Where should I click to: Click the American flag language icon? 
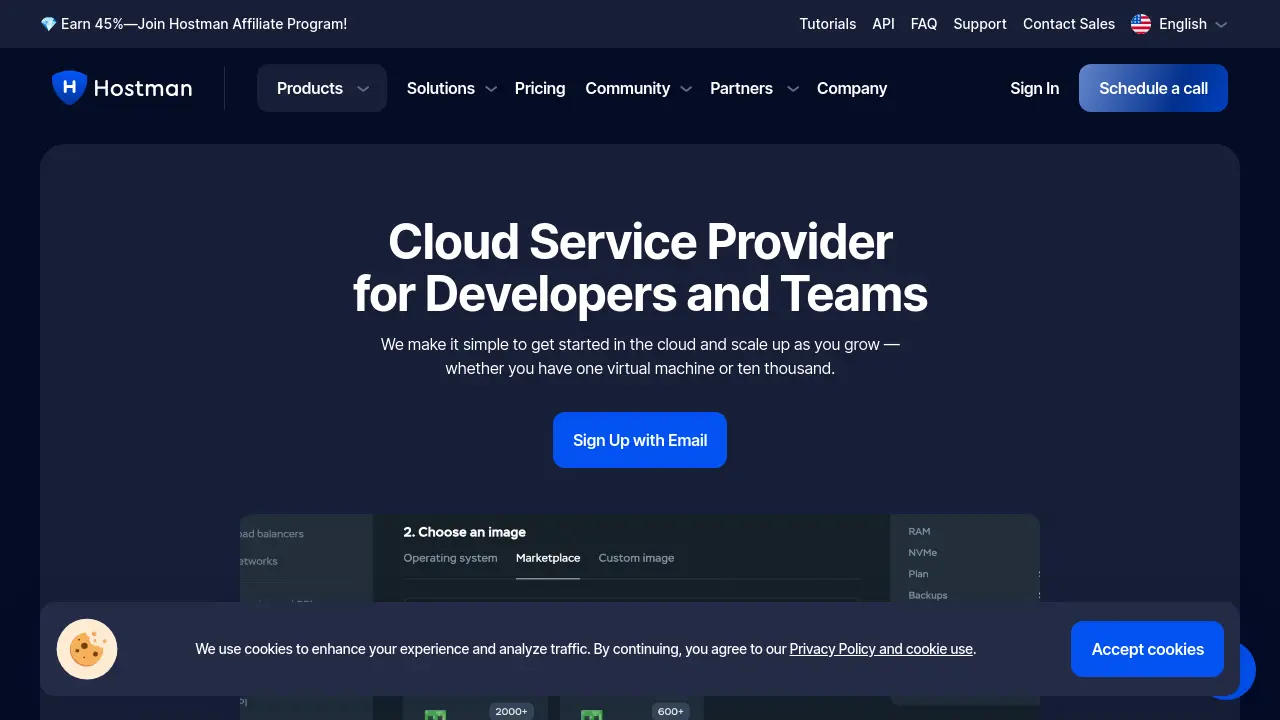(1140, 24)
